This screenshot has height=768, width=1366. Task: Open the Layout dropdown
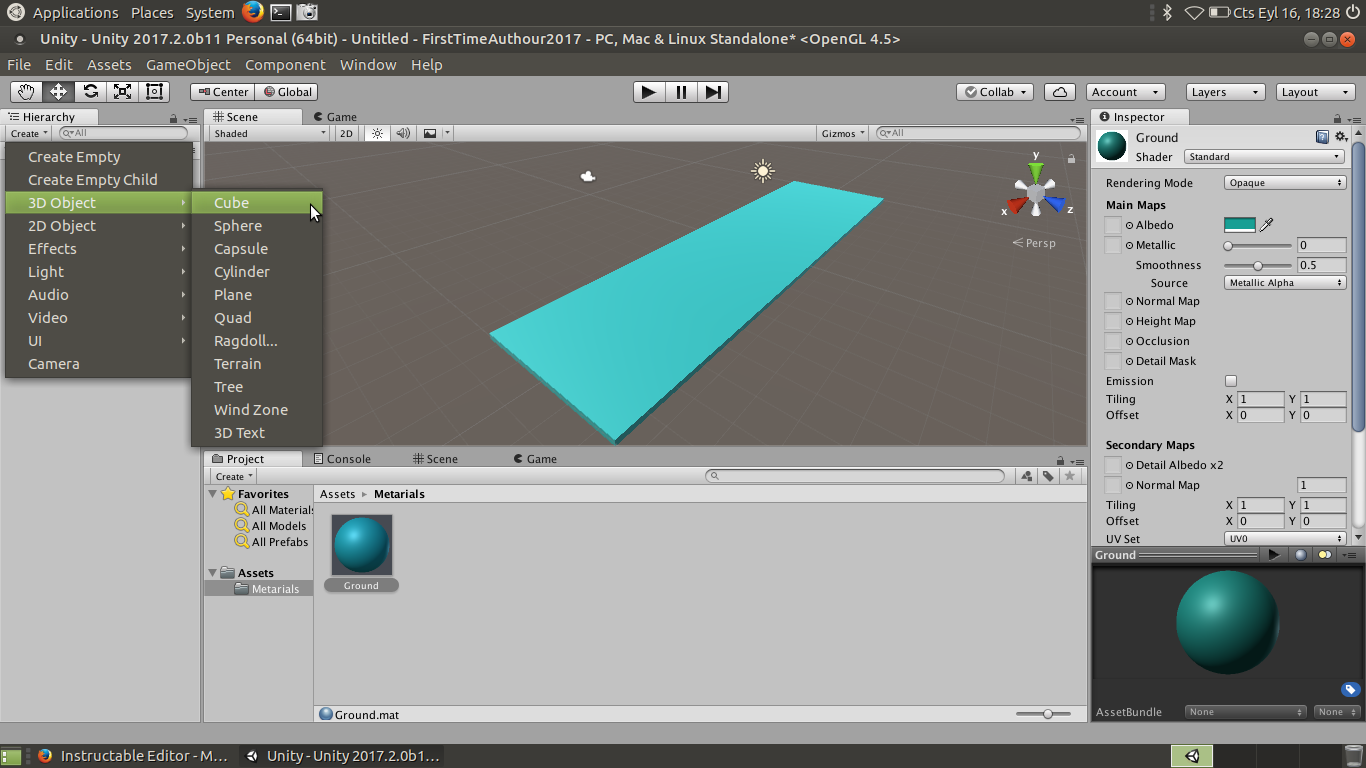click(x=1316, y=92)
